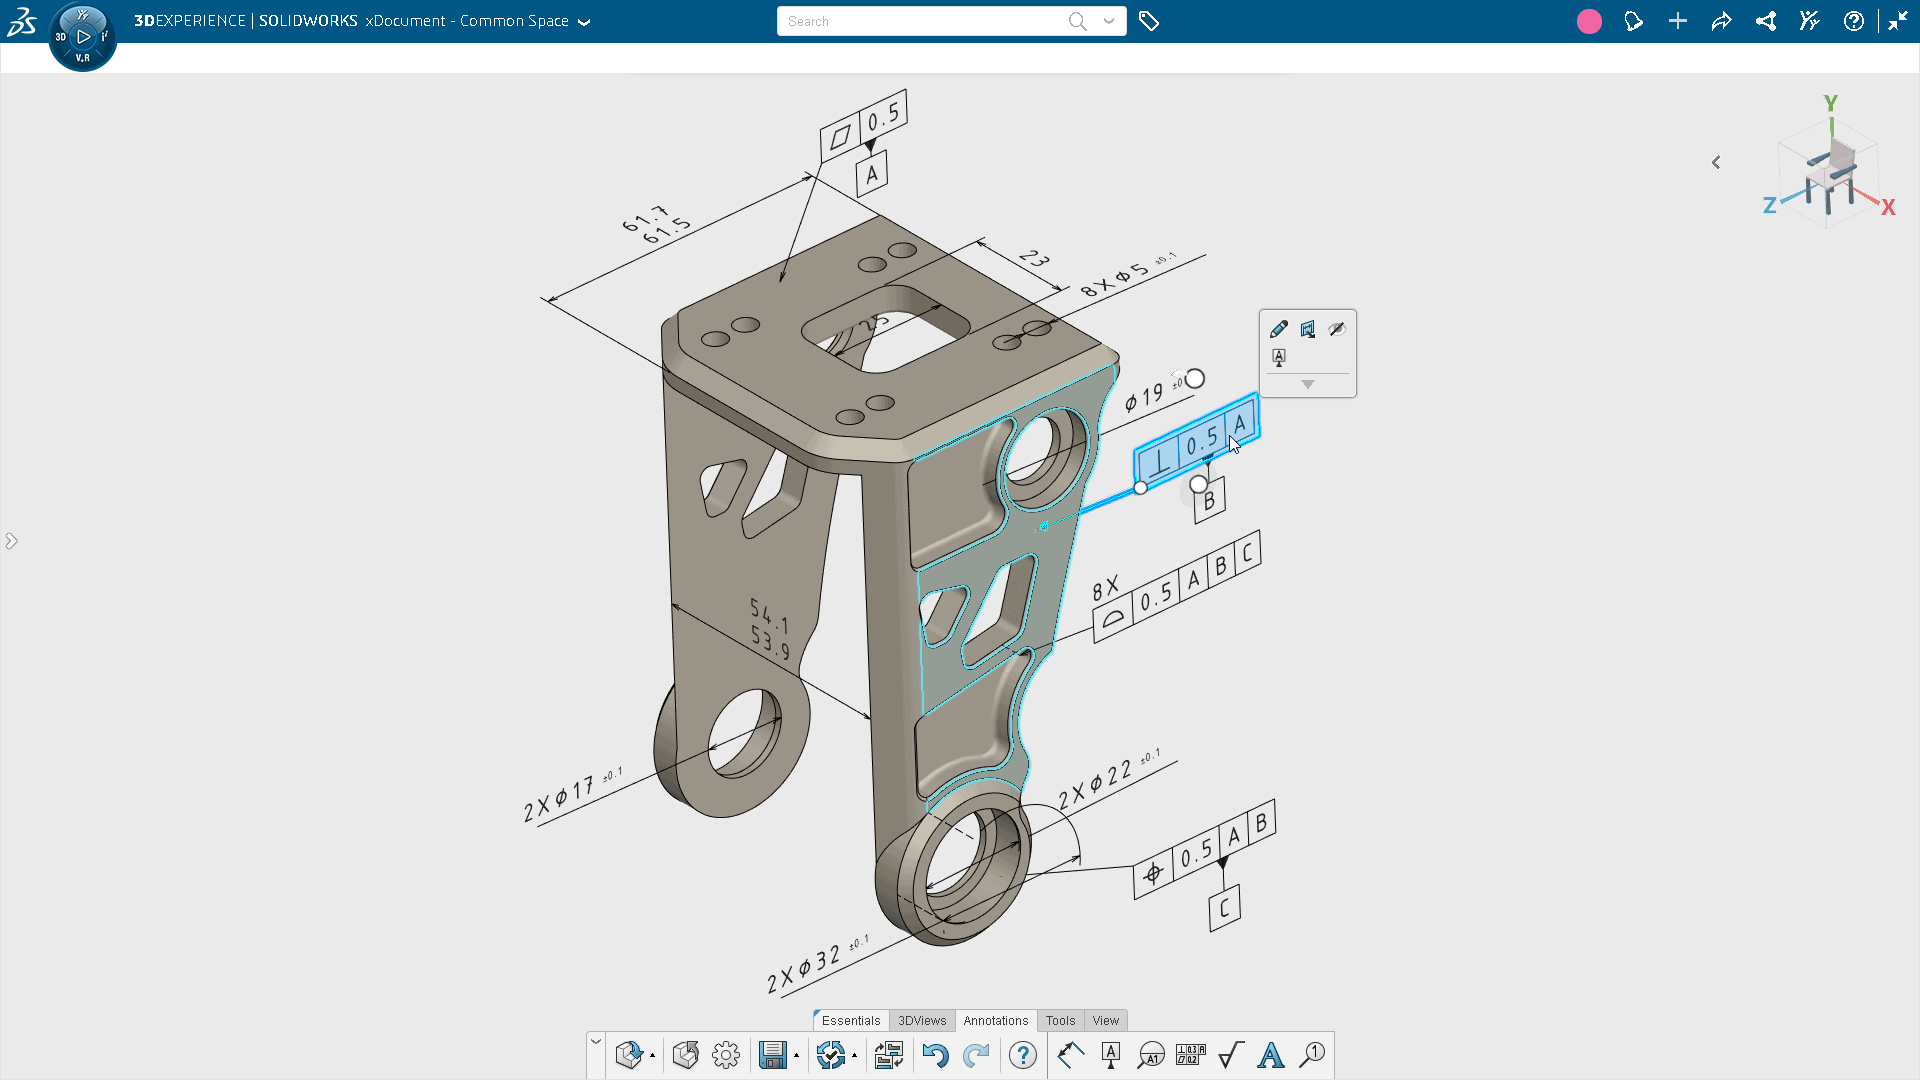The image size is (1920, 1080).
Task: Select the Geometric Tolerance tool
Action: pos(1190,1055)
